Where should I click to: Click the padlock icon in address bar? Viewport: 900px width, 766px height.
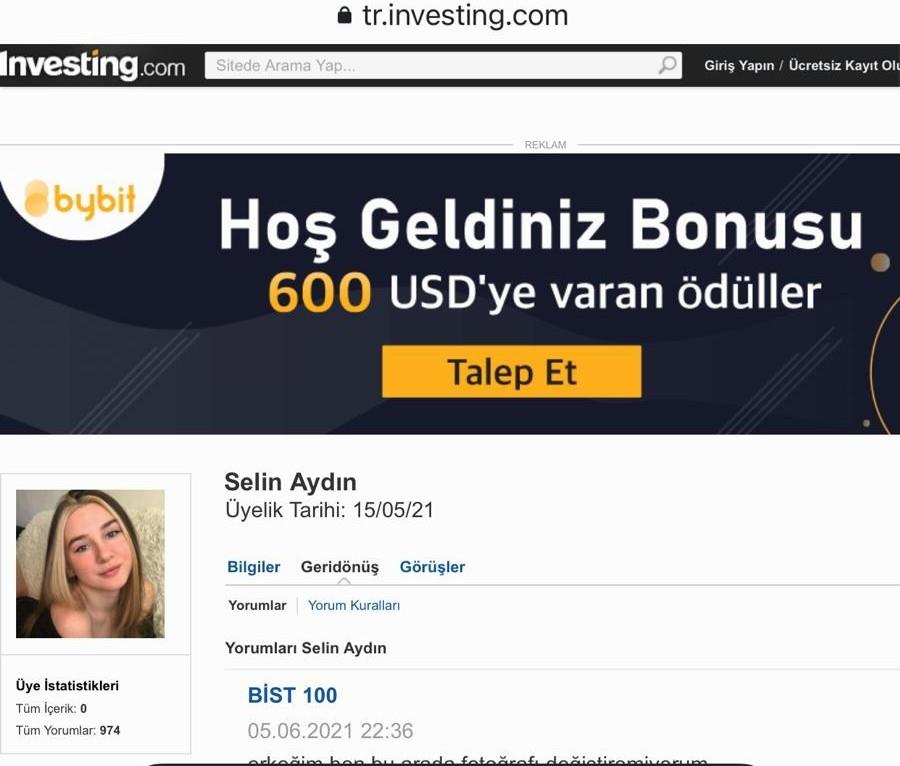point(344,15)
